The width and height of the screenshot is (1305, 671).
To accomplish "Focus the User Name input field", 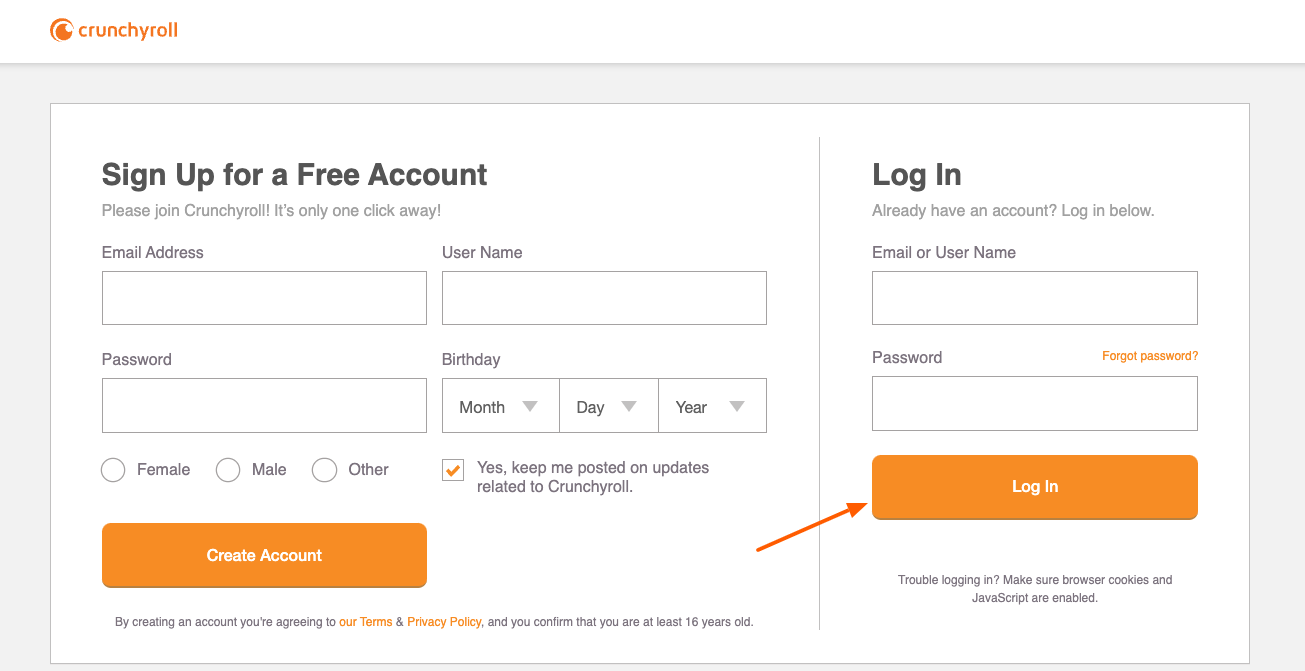I will 604,298.
